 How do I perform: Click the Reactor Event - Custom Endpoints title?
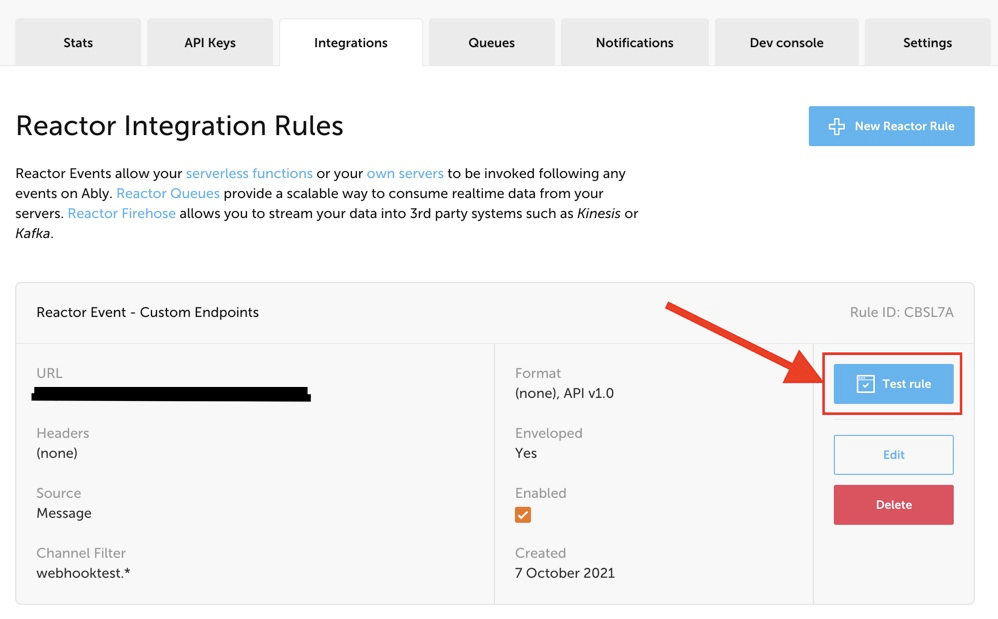point(148,312)
